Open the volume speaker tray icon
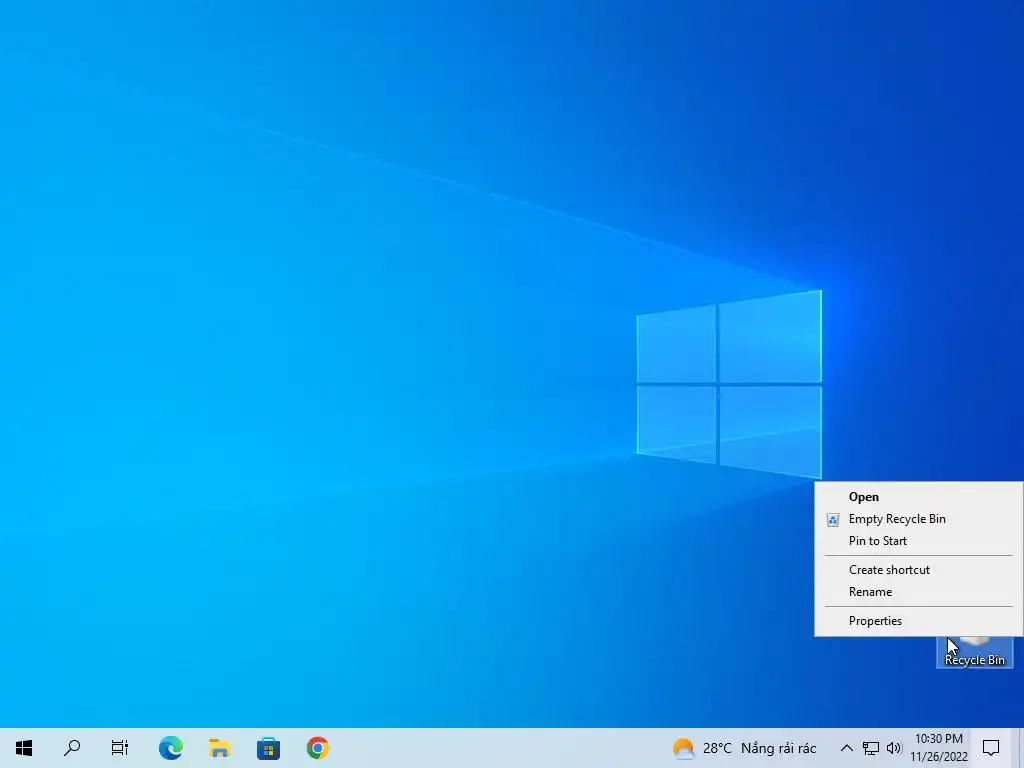Screen dimensions: 1024x768 coord(893,748)
